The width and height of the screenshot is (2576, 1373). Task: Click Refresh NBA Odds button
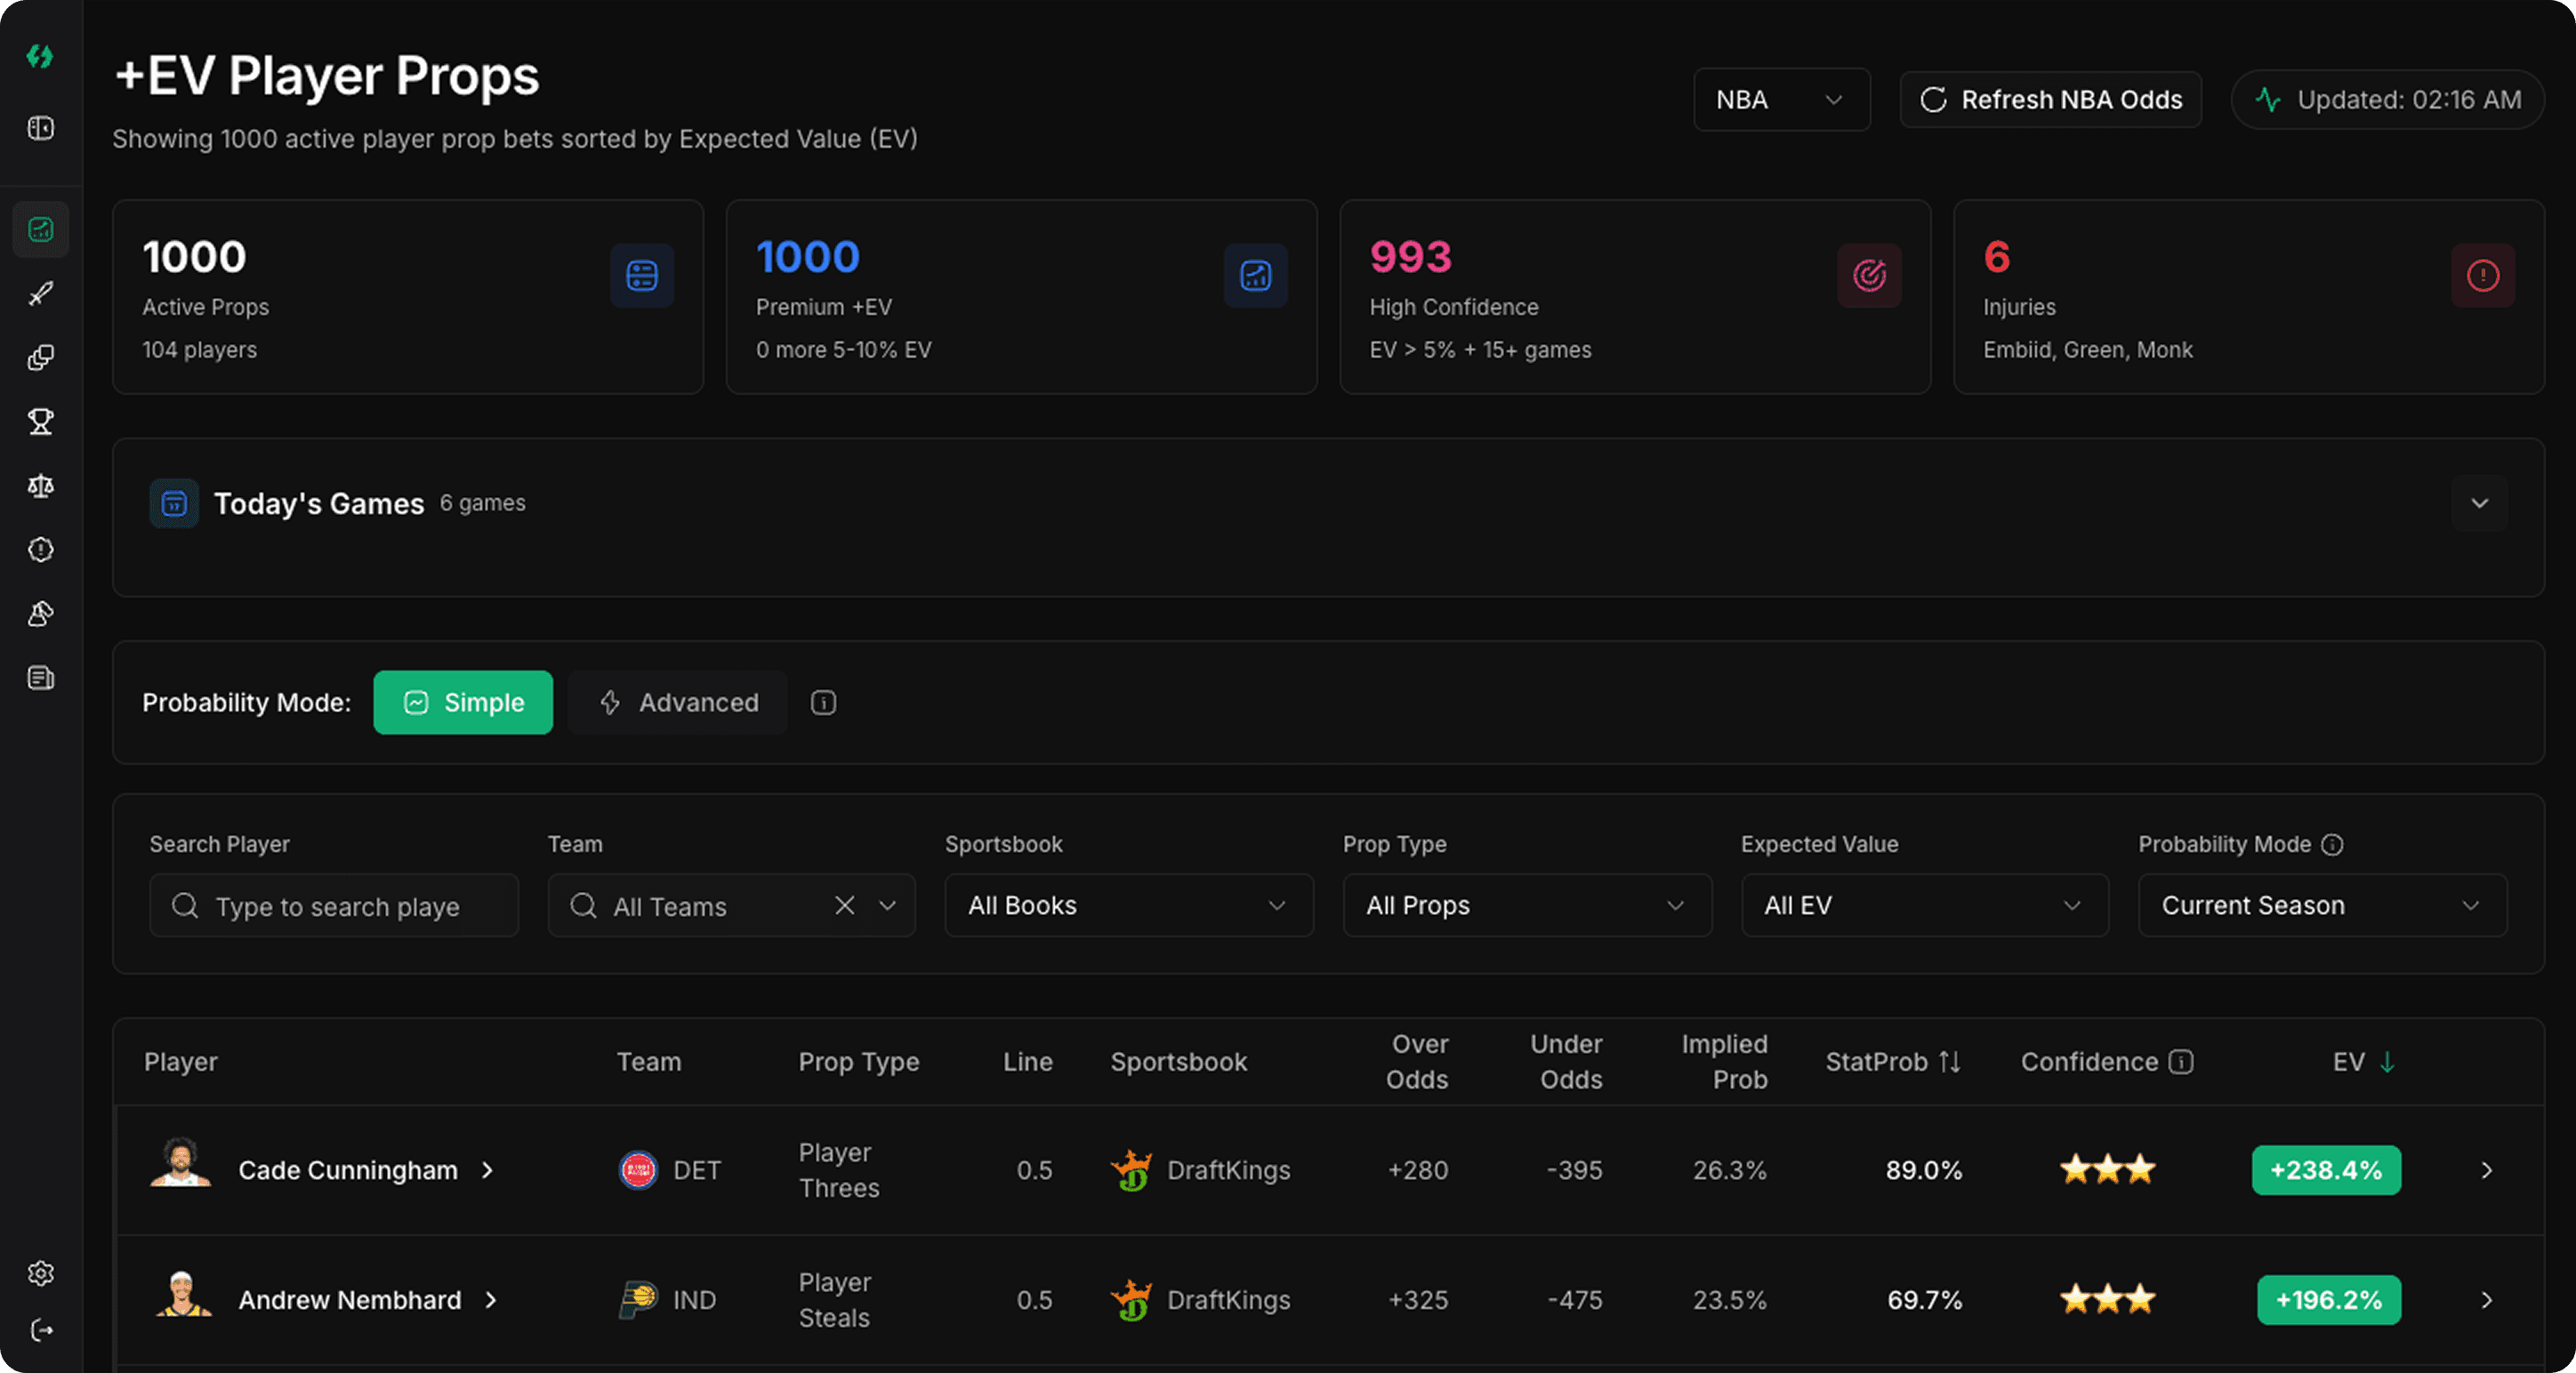(2051, 100)
